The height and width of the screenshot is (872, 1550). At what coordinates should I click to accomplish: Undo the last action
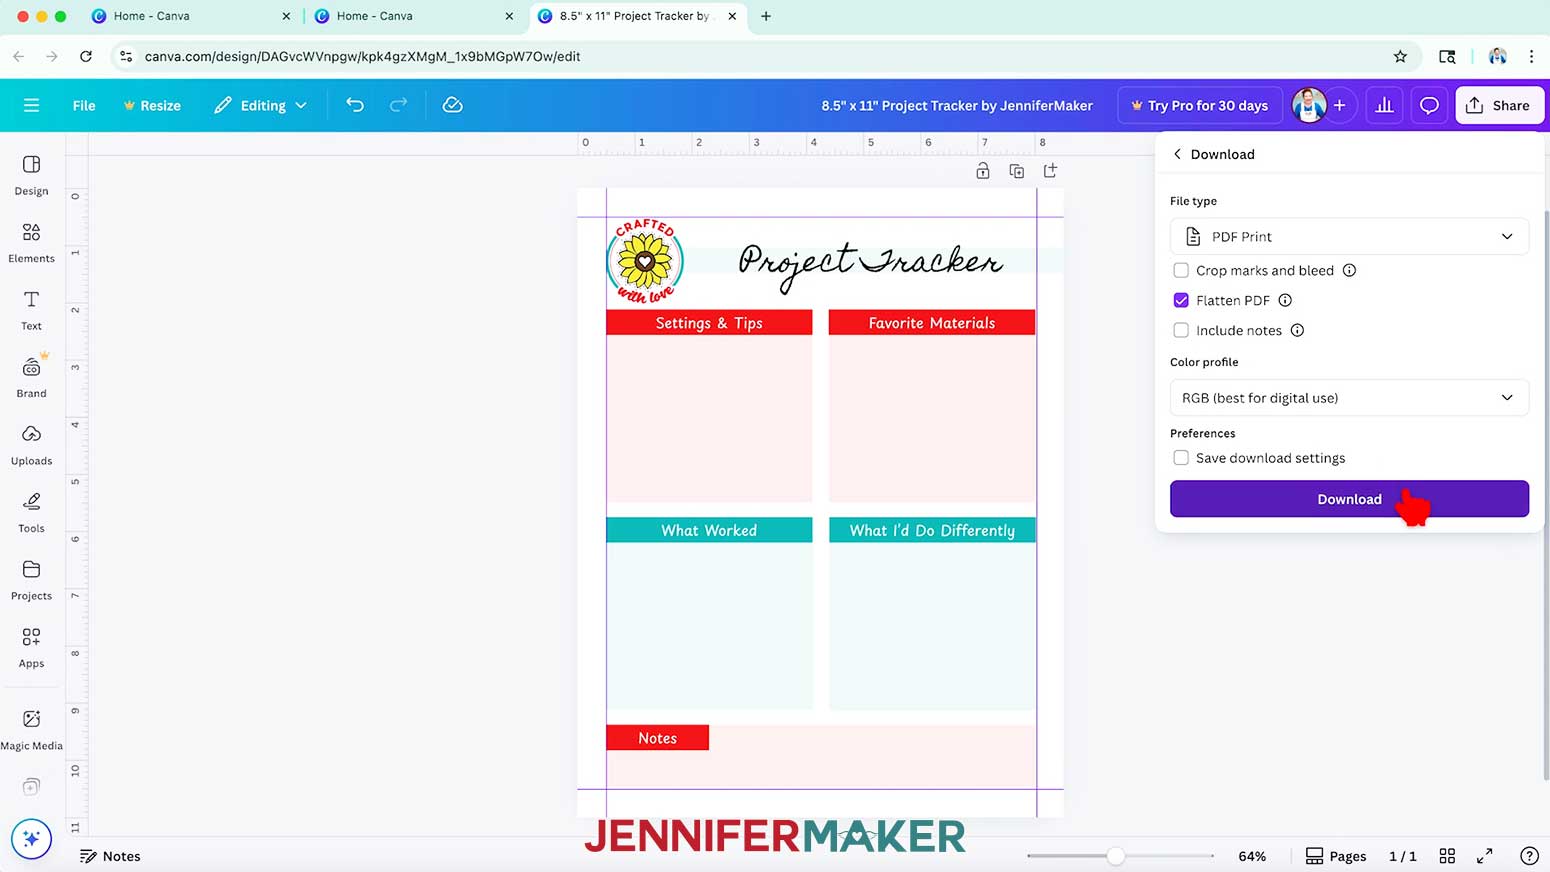point(355,105)
